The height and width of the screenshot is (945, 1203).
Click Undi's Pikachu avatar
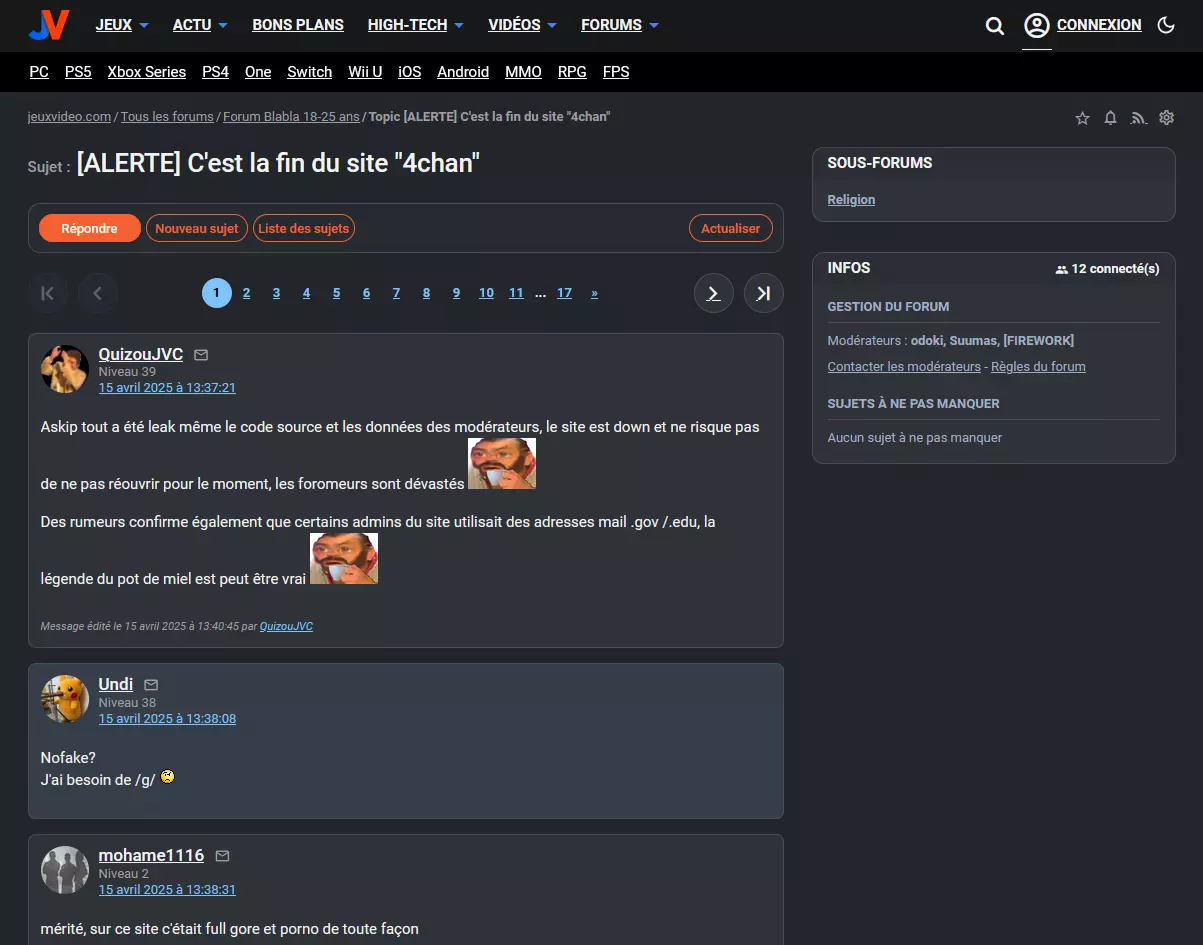coord(65,699)
